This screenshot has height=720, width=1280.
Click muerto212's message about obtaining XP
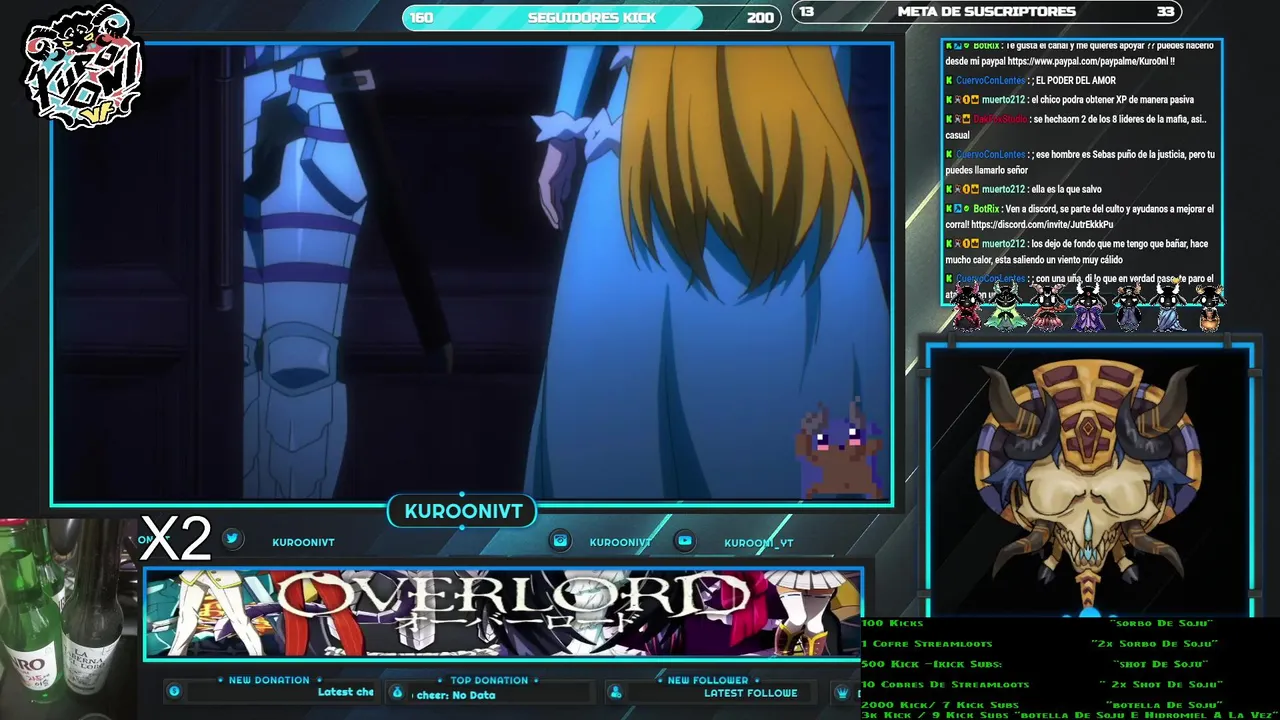point(1112,100)
